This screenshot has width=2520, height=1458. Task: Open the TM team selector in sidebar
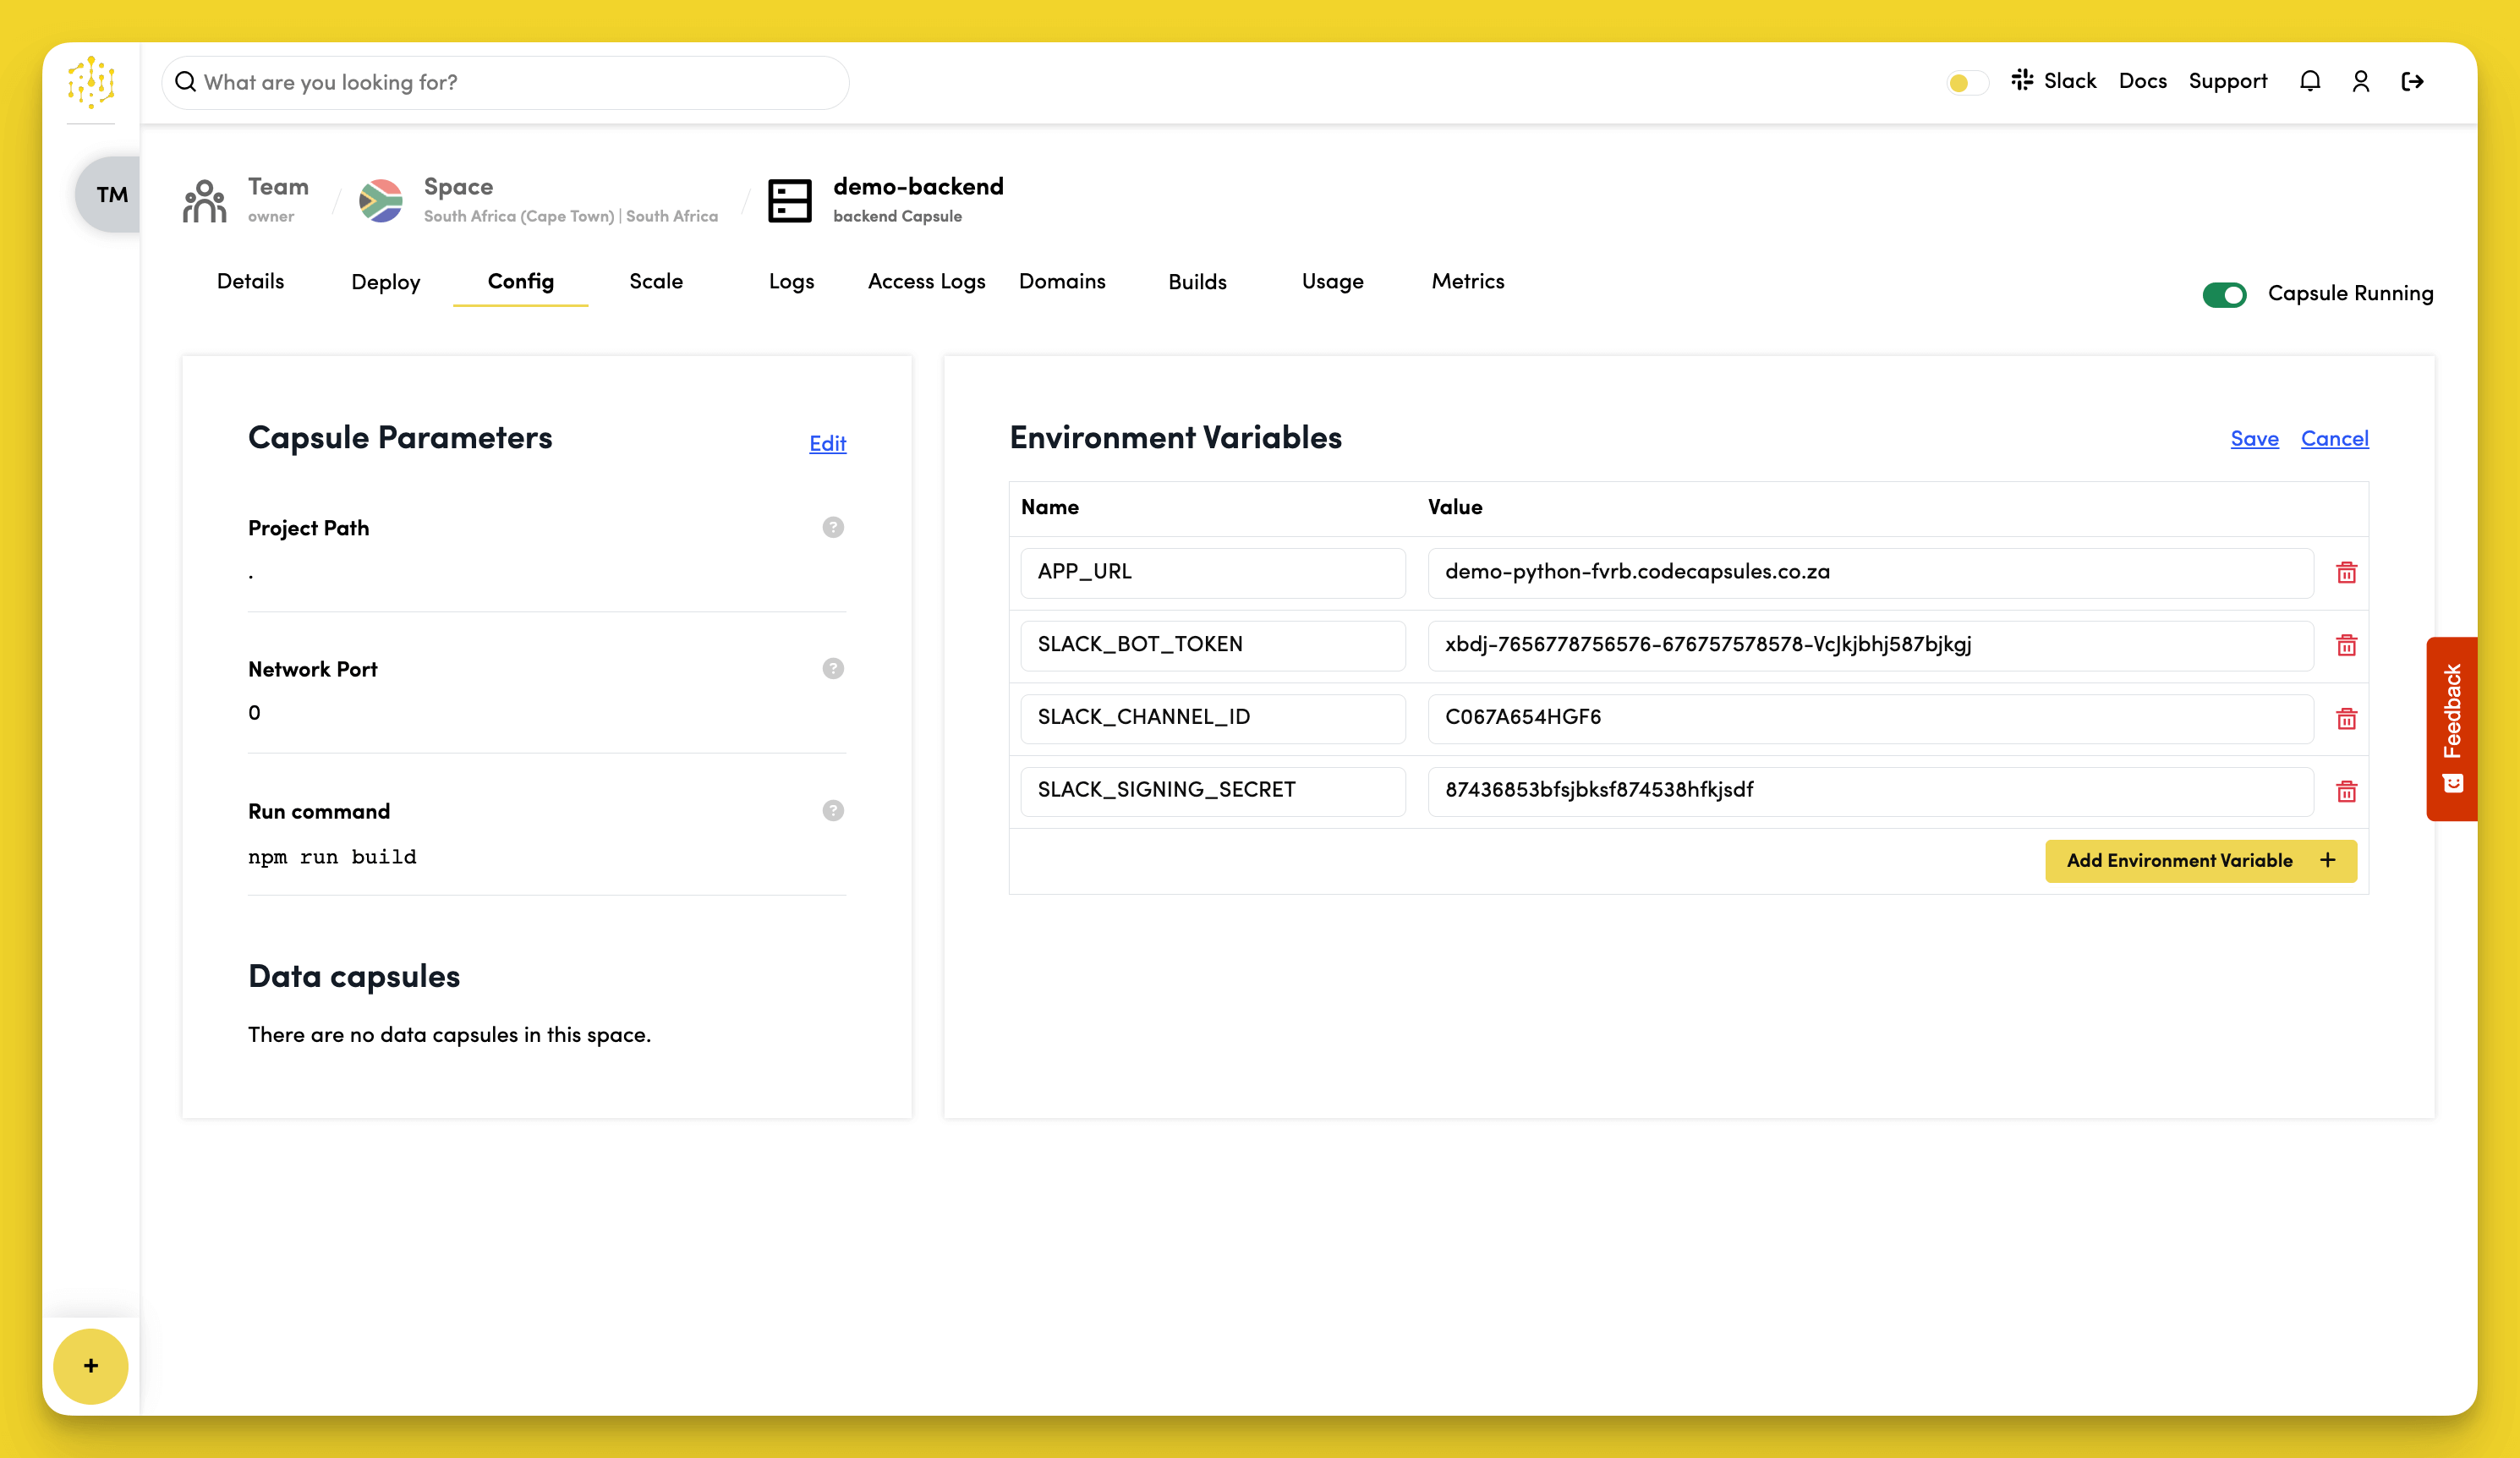111,194
